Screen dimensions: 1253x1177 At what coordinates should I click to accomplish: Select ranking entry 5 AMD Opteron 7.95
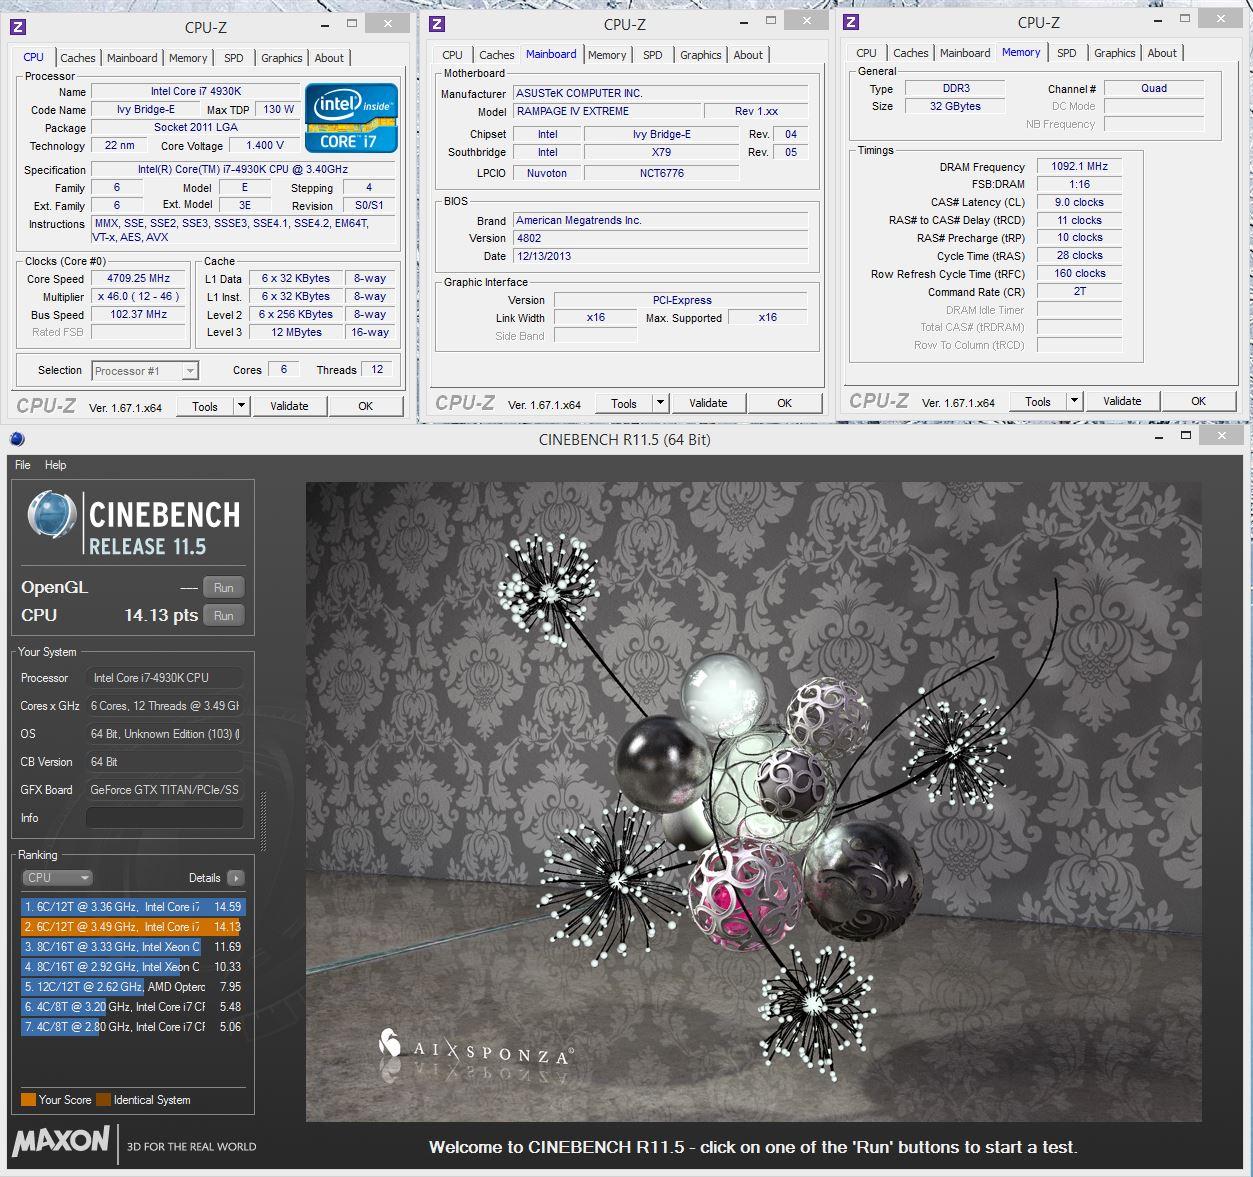tap(132, 987)
